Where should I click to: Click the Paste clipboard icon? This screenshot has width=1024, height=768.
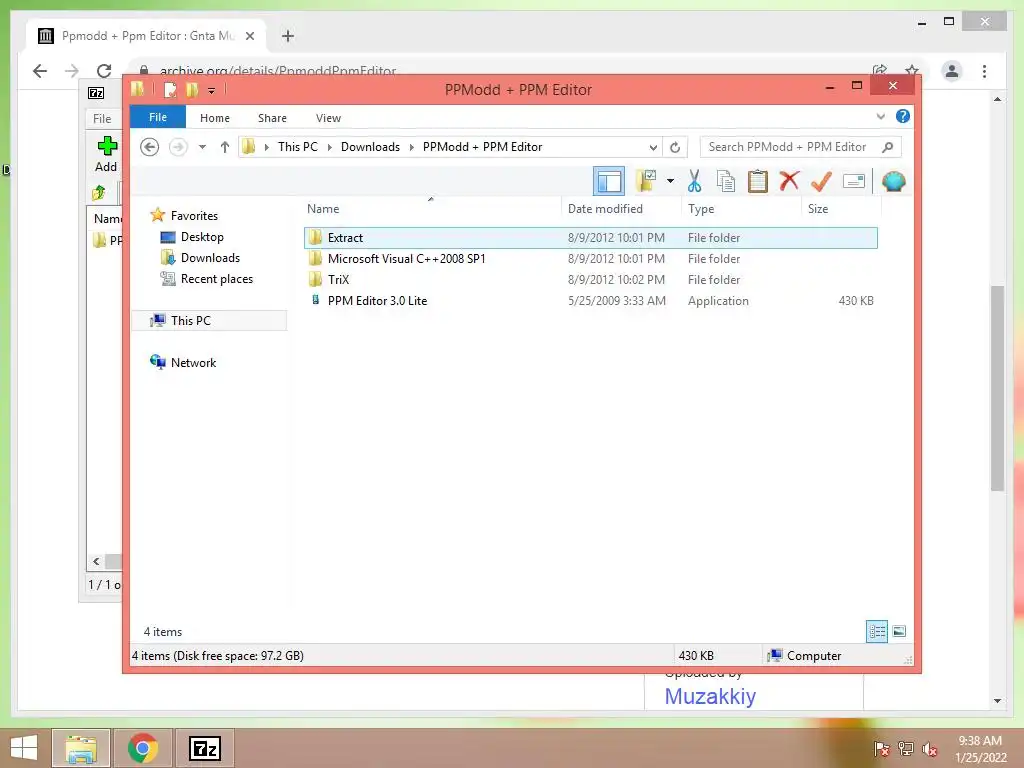point(758,181)
